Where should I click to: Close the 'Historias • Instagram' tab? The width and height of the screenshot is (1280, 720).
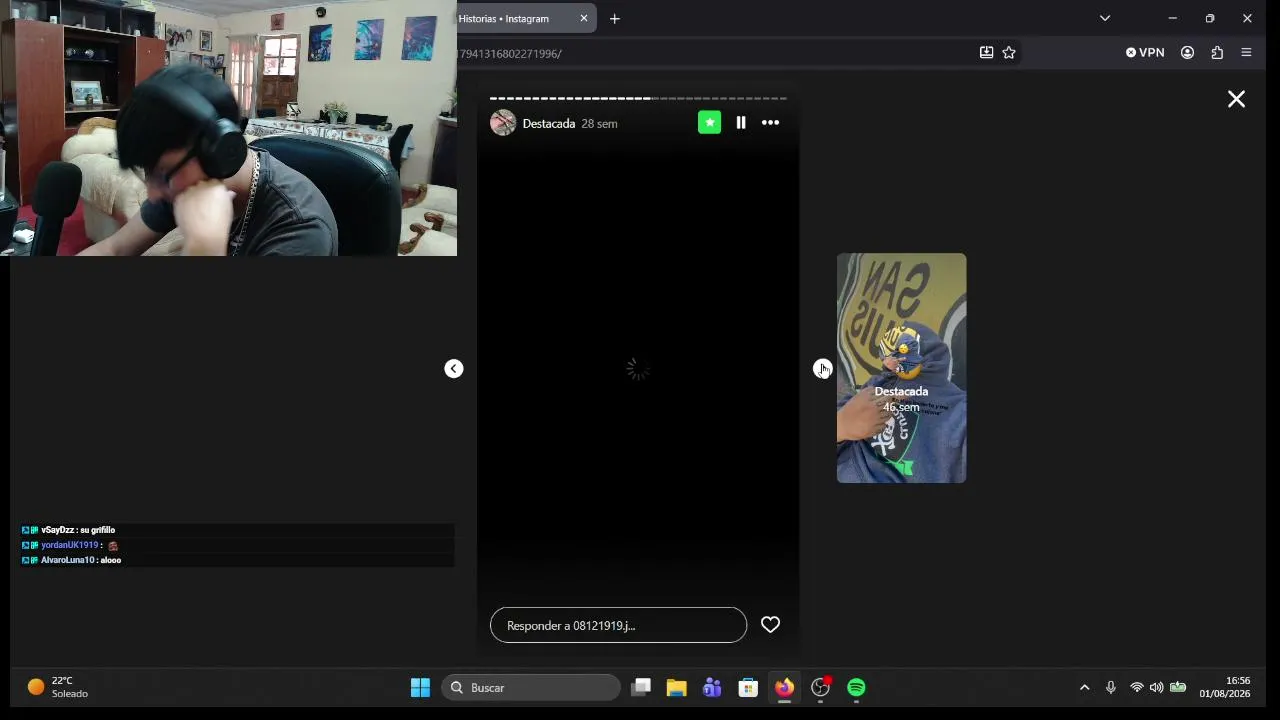(584, 18)
